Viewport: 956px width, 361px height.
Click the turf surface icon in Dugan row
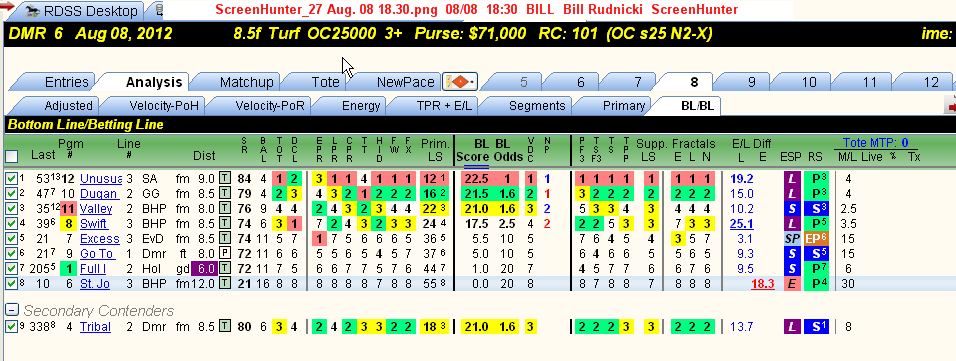225,194
